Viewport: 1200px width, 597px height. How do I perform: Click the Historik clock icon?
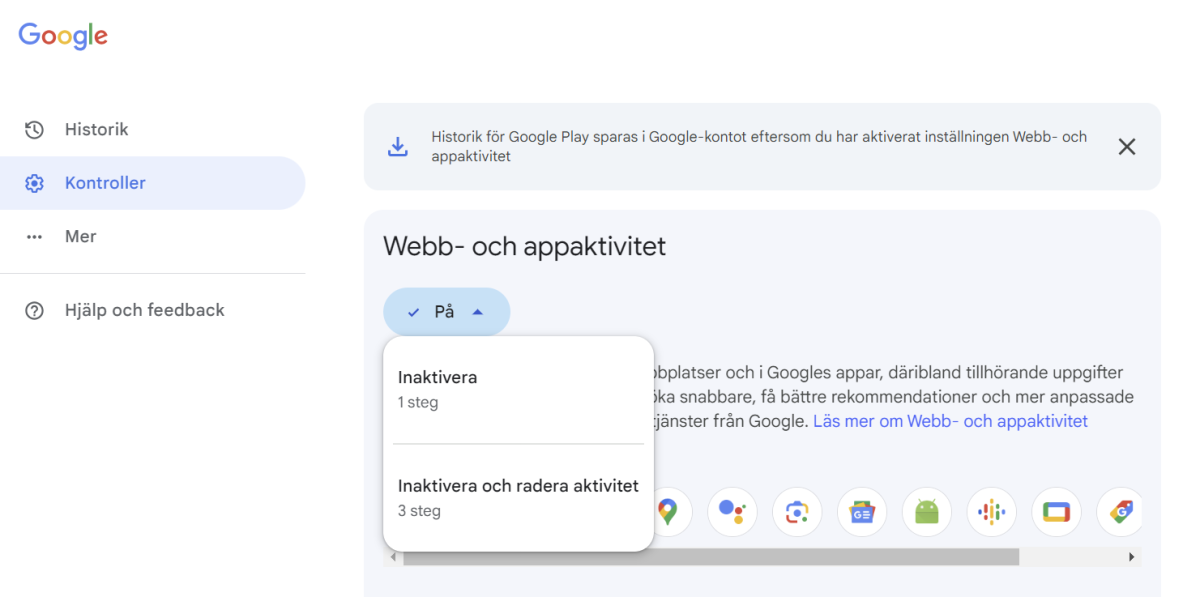(34, 129)
